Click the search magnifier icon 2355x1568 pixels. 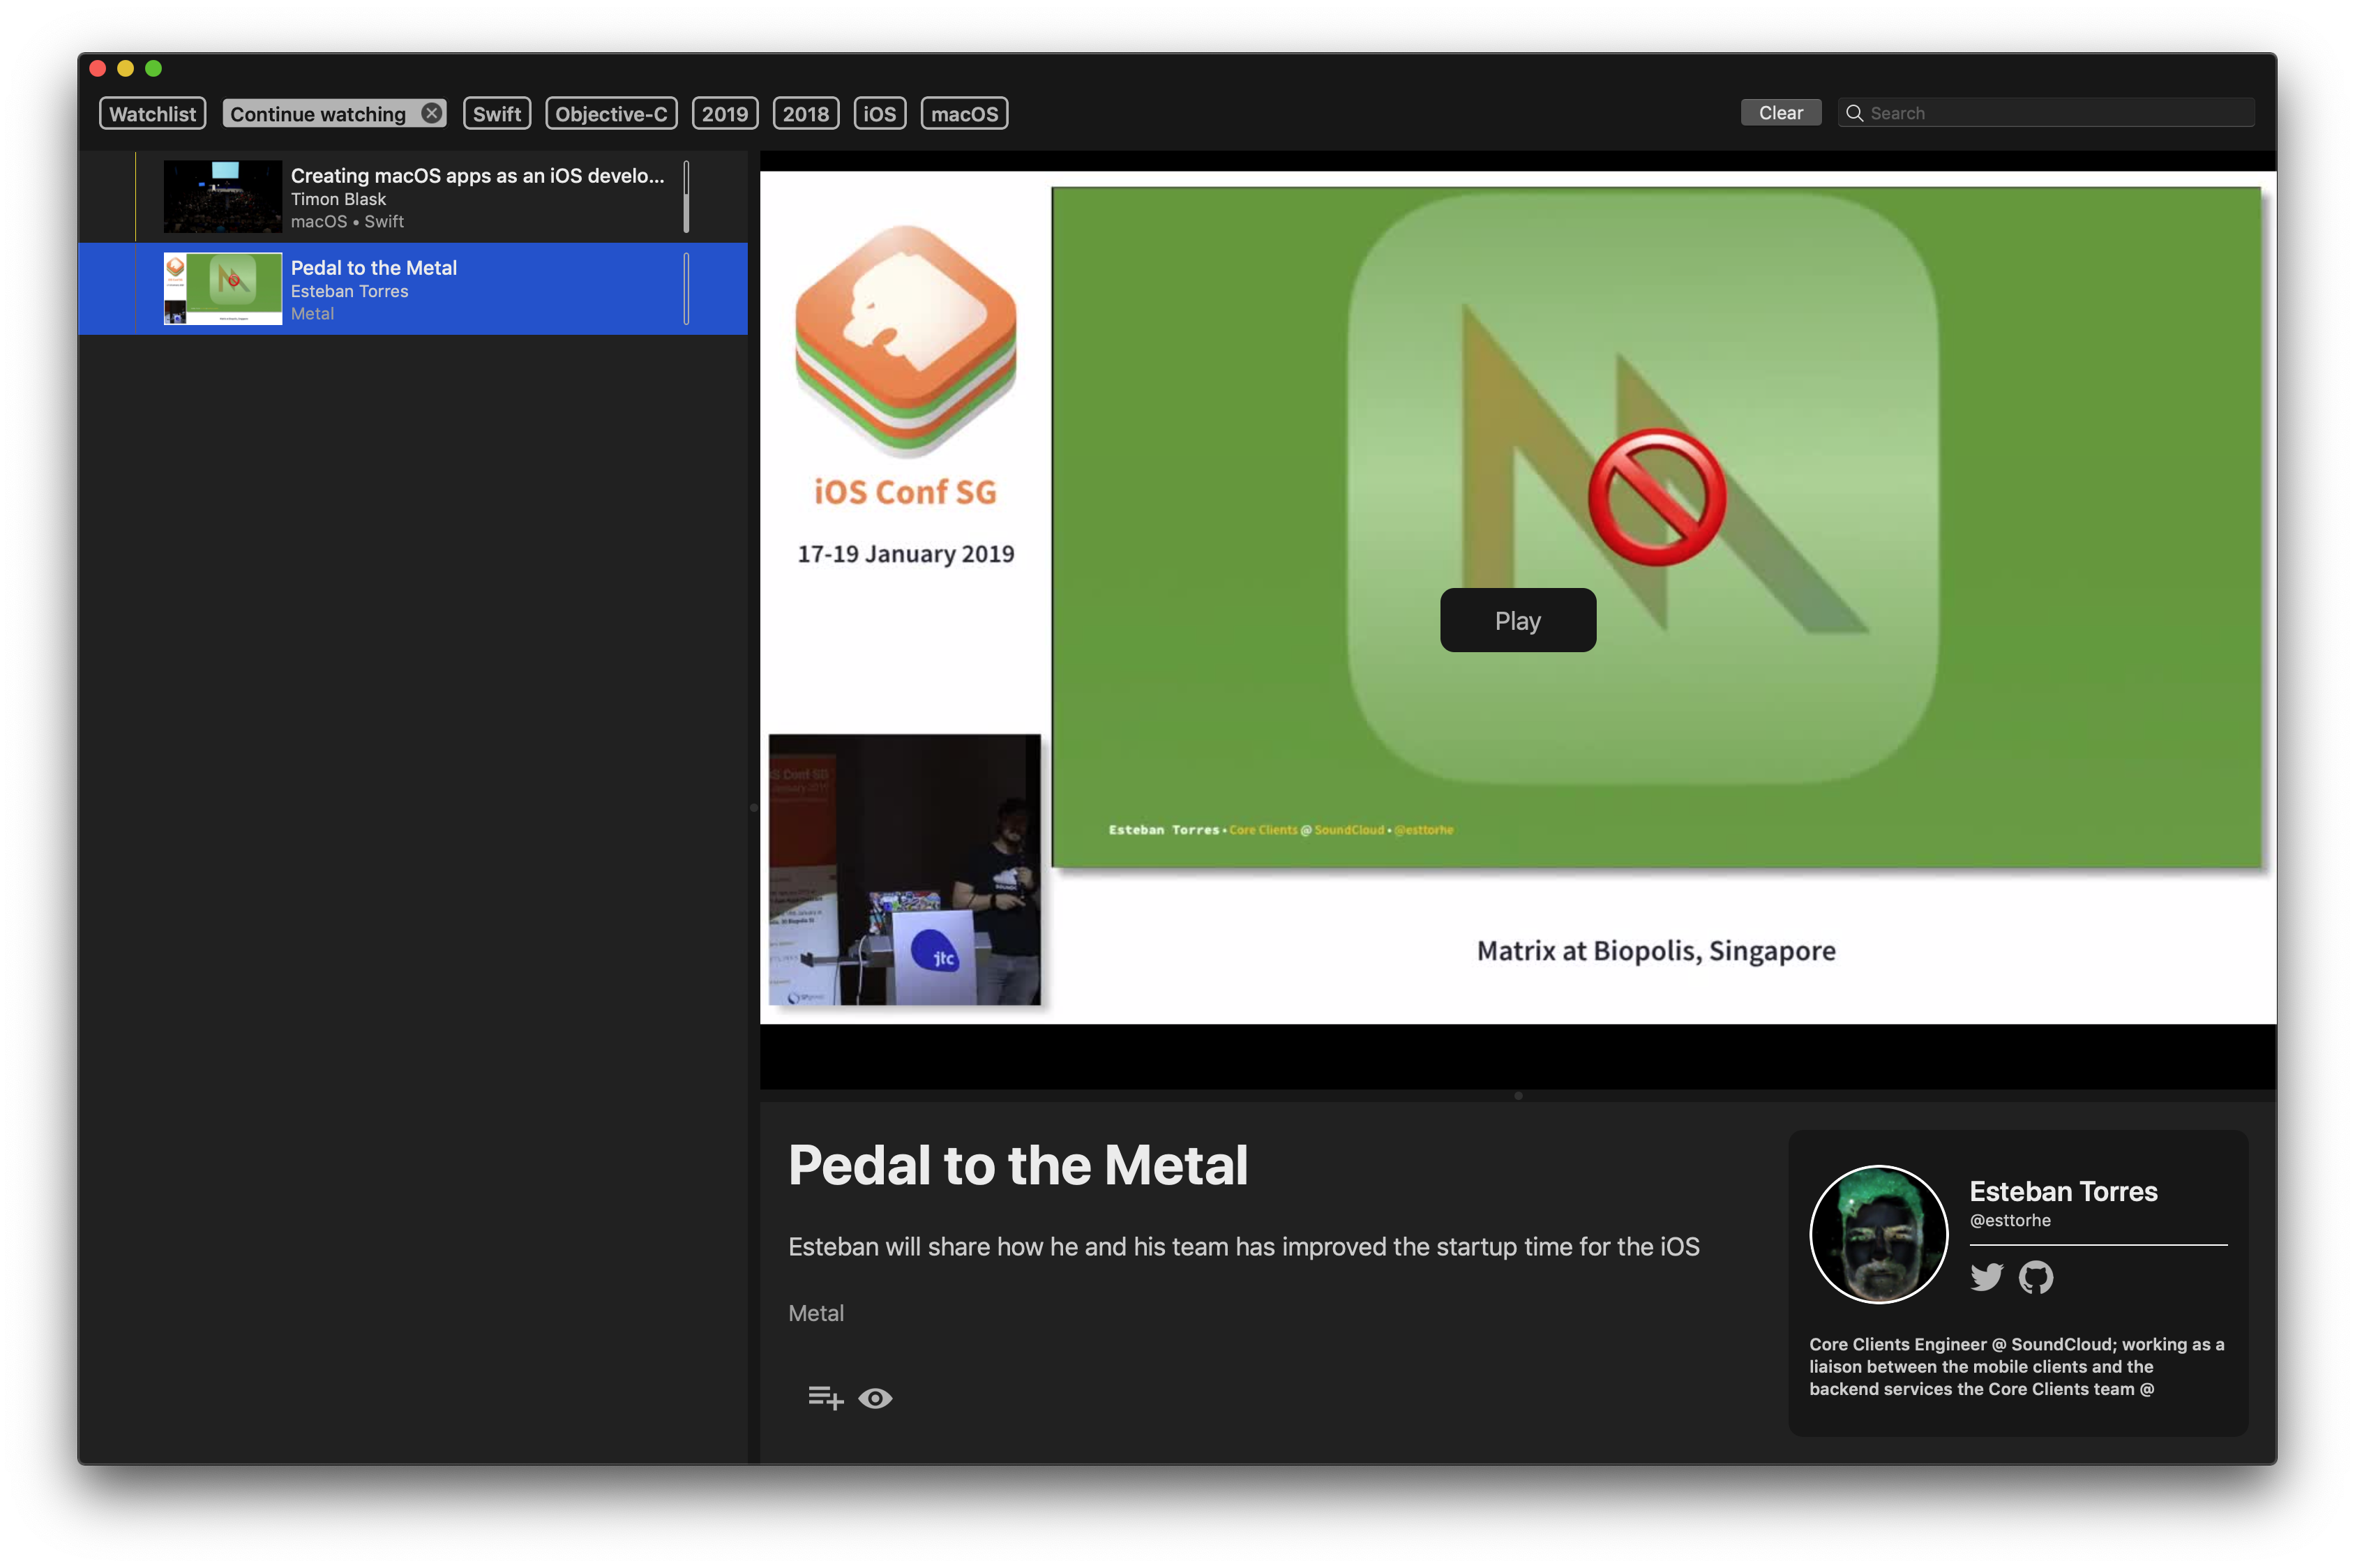pyautogui.click(x=1855, y=113)
